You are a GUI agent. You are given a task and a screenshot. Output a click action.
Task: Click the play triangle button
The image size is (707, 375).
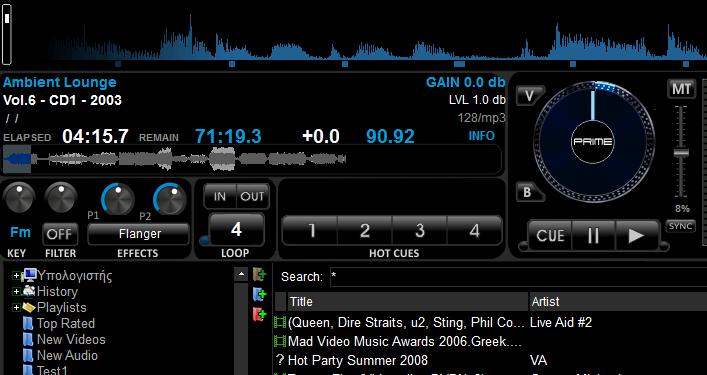(636, 235)
